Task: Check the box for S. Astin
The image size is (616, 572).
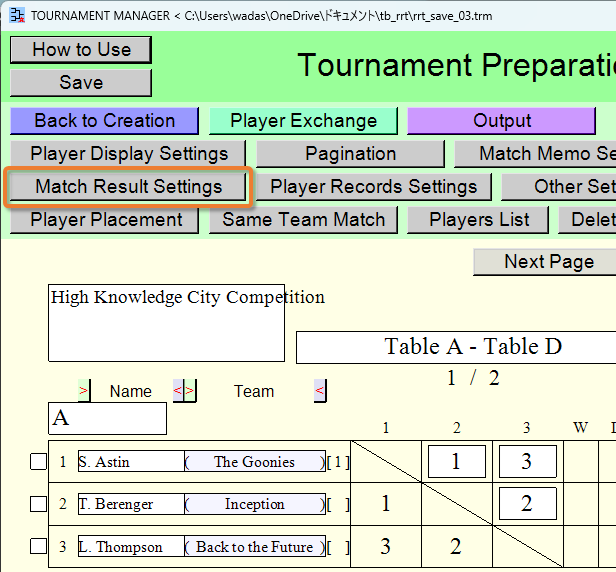Action: 38,462
